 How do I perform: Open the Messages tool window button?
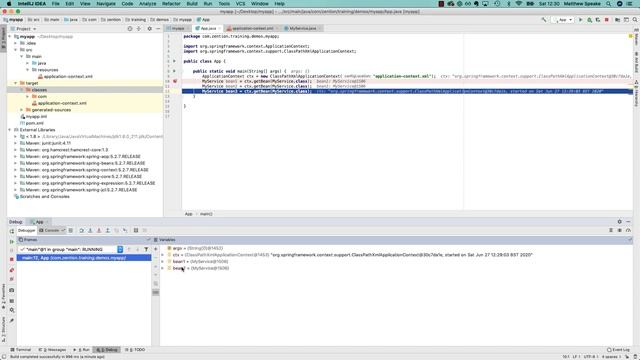[52, 350]
